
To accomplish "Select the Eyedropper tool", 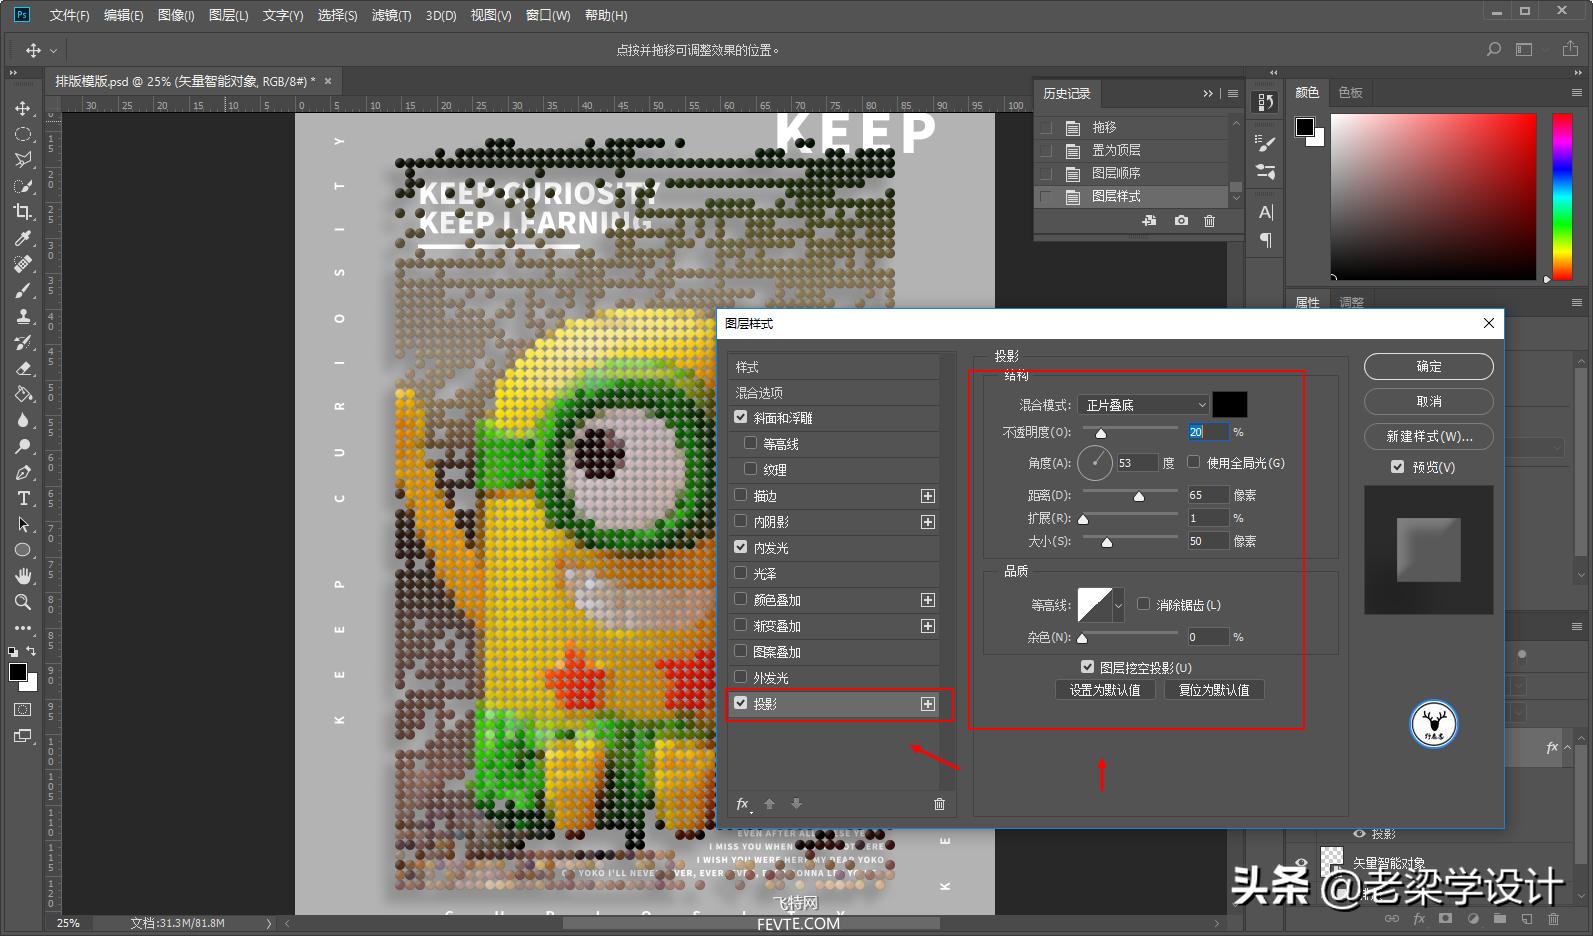I will pos(23,238).
